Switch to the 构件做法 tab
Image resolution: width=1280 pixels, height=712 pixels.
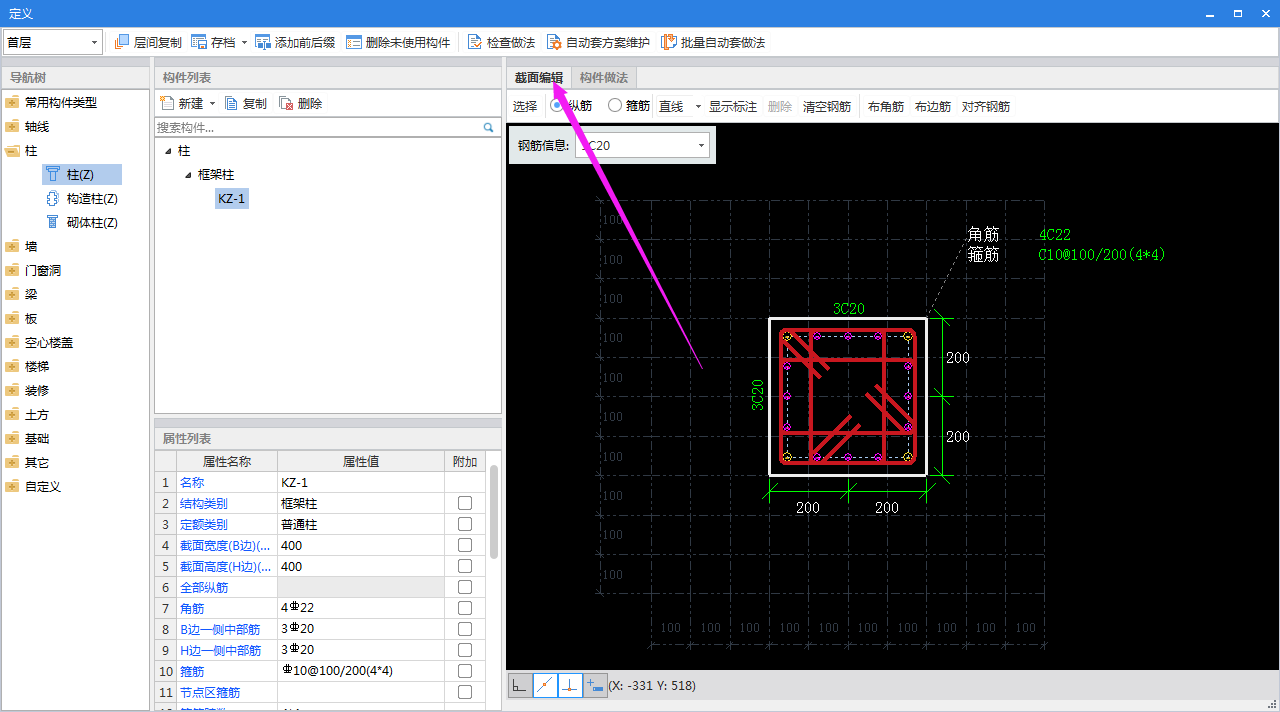[x=604, y=78]
